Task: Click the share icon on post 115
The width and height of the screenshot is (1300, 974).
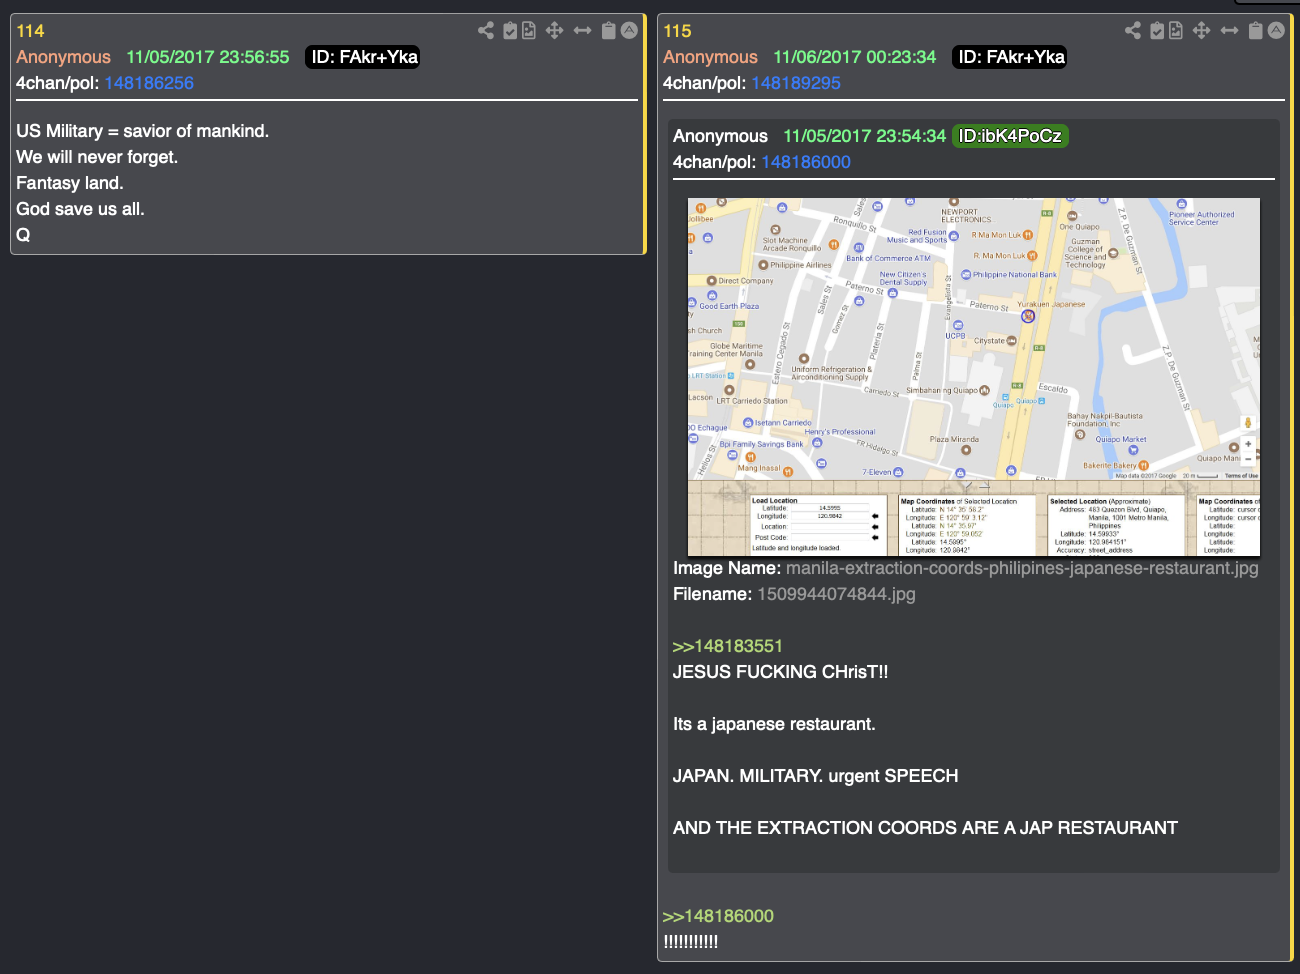Action: 1133,30
